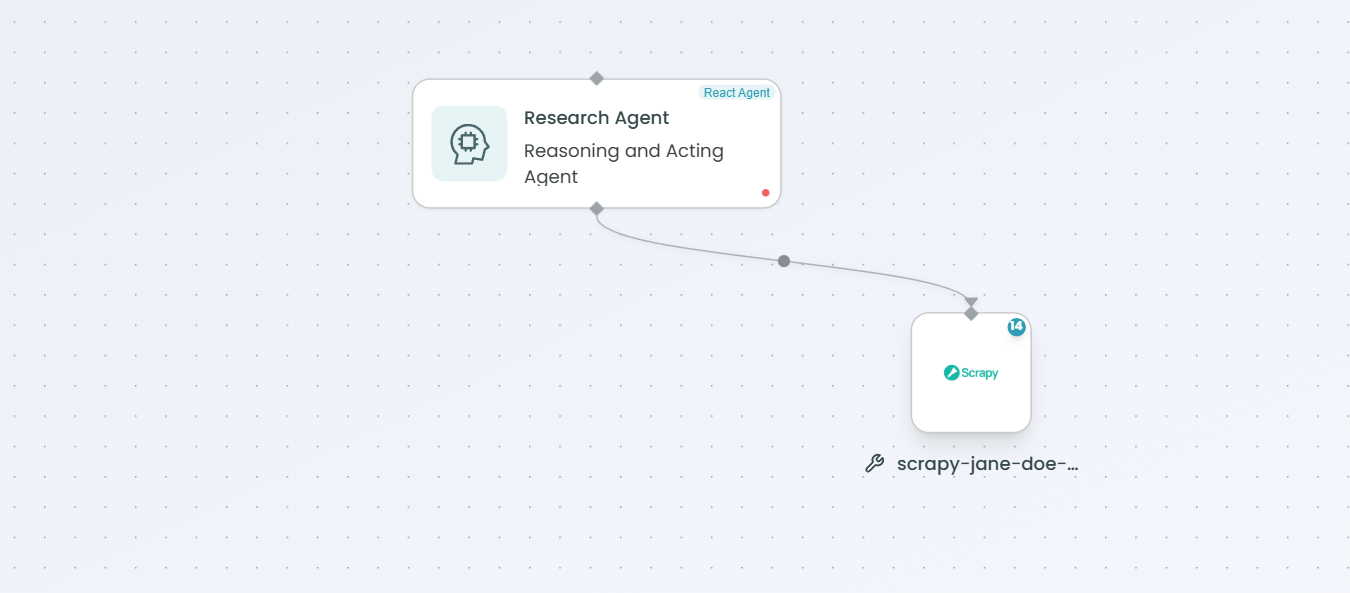The height and width of the screenshot is (593, 1350).
Task: Click the React Agent type badge
Action: [x=736, y=93]
